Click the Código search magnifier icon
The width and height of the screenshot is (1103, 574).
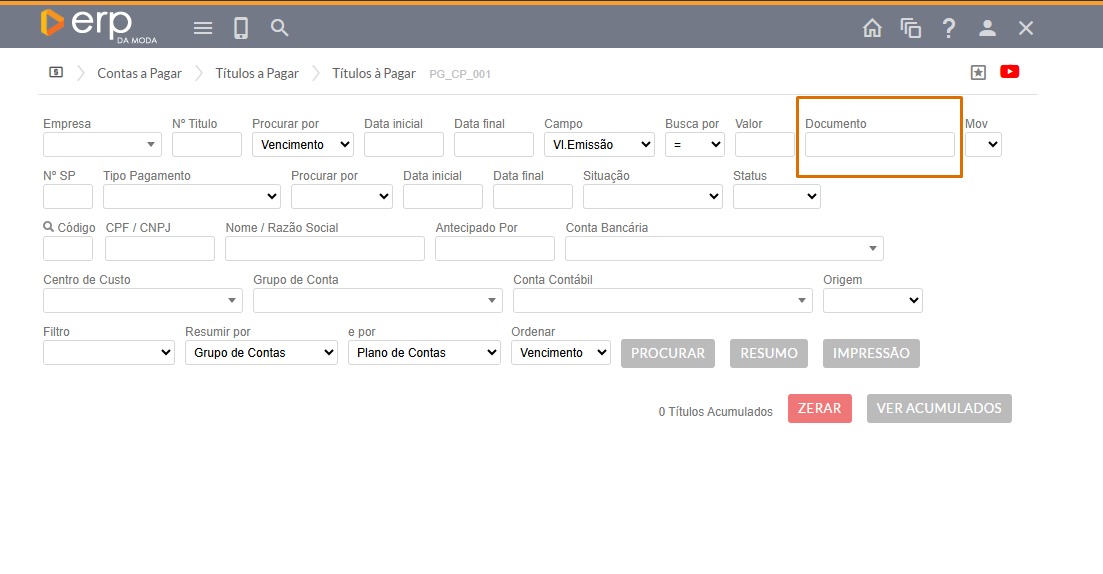pos(48,227)
